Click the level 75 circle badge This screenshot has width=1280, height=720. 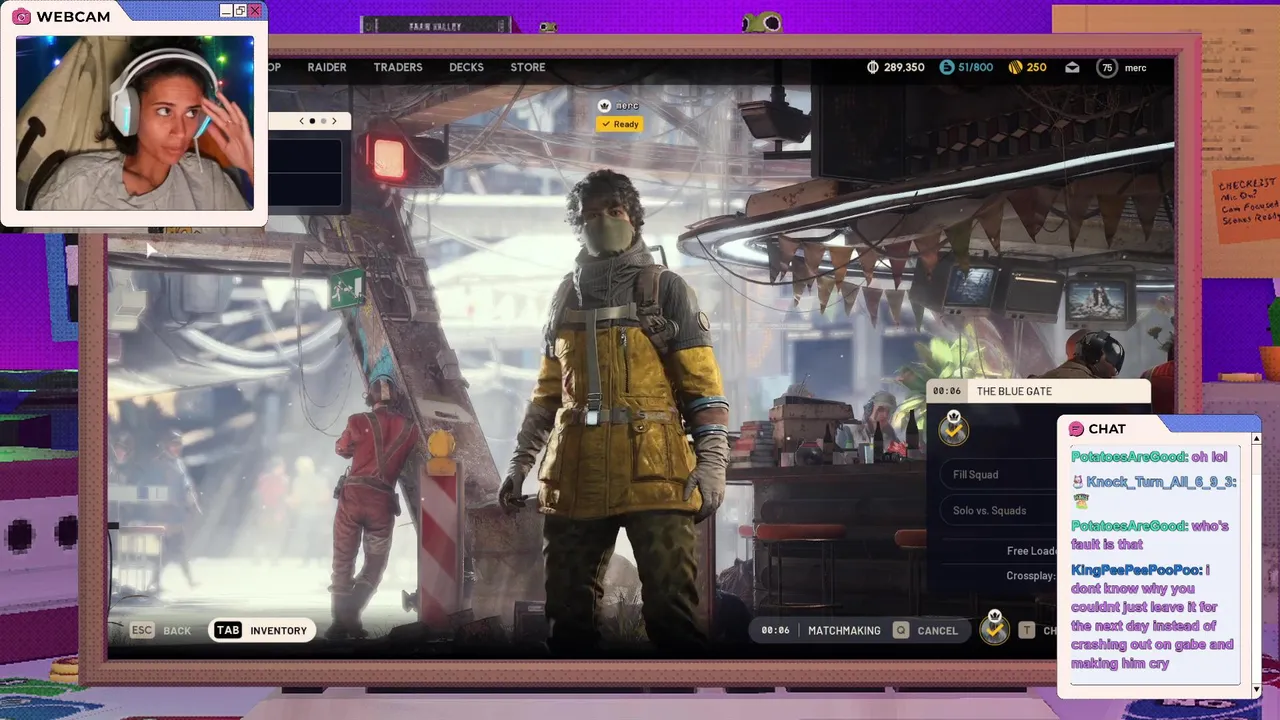pyautogui.click(x=1106, y=67)
